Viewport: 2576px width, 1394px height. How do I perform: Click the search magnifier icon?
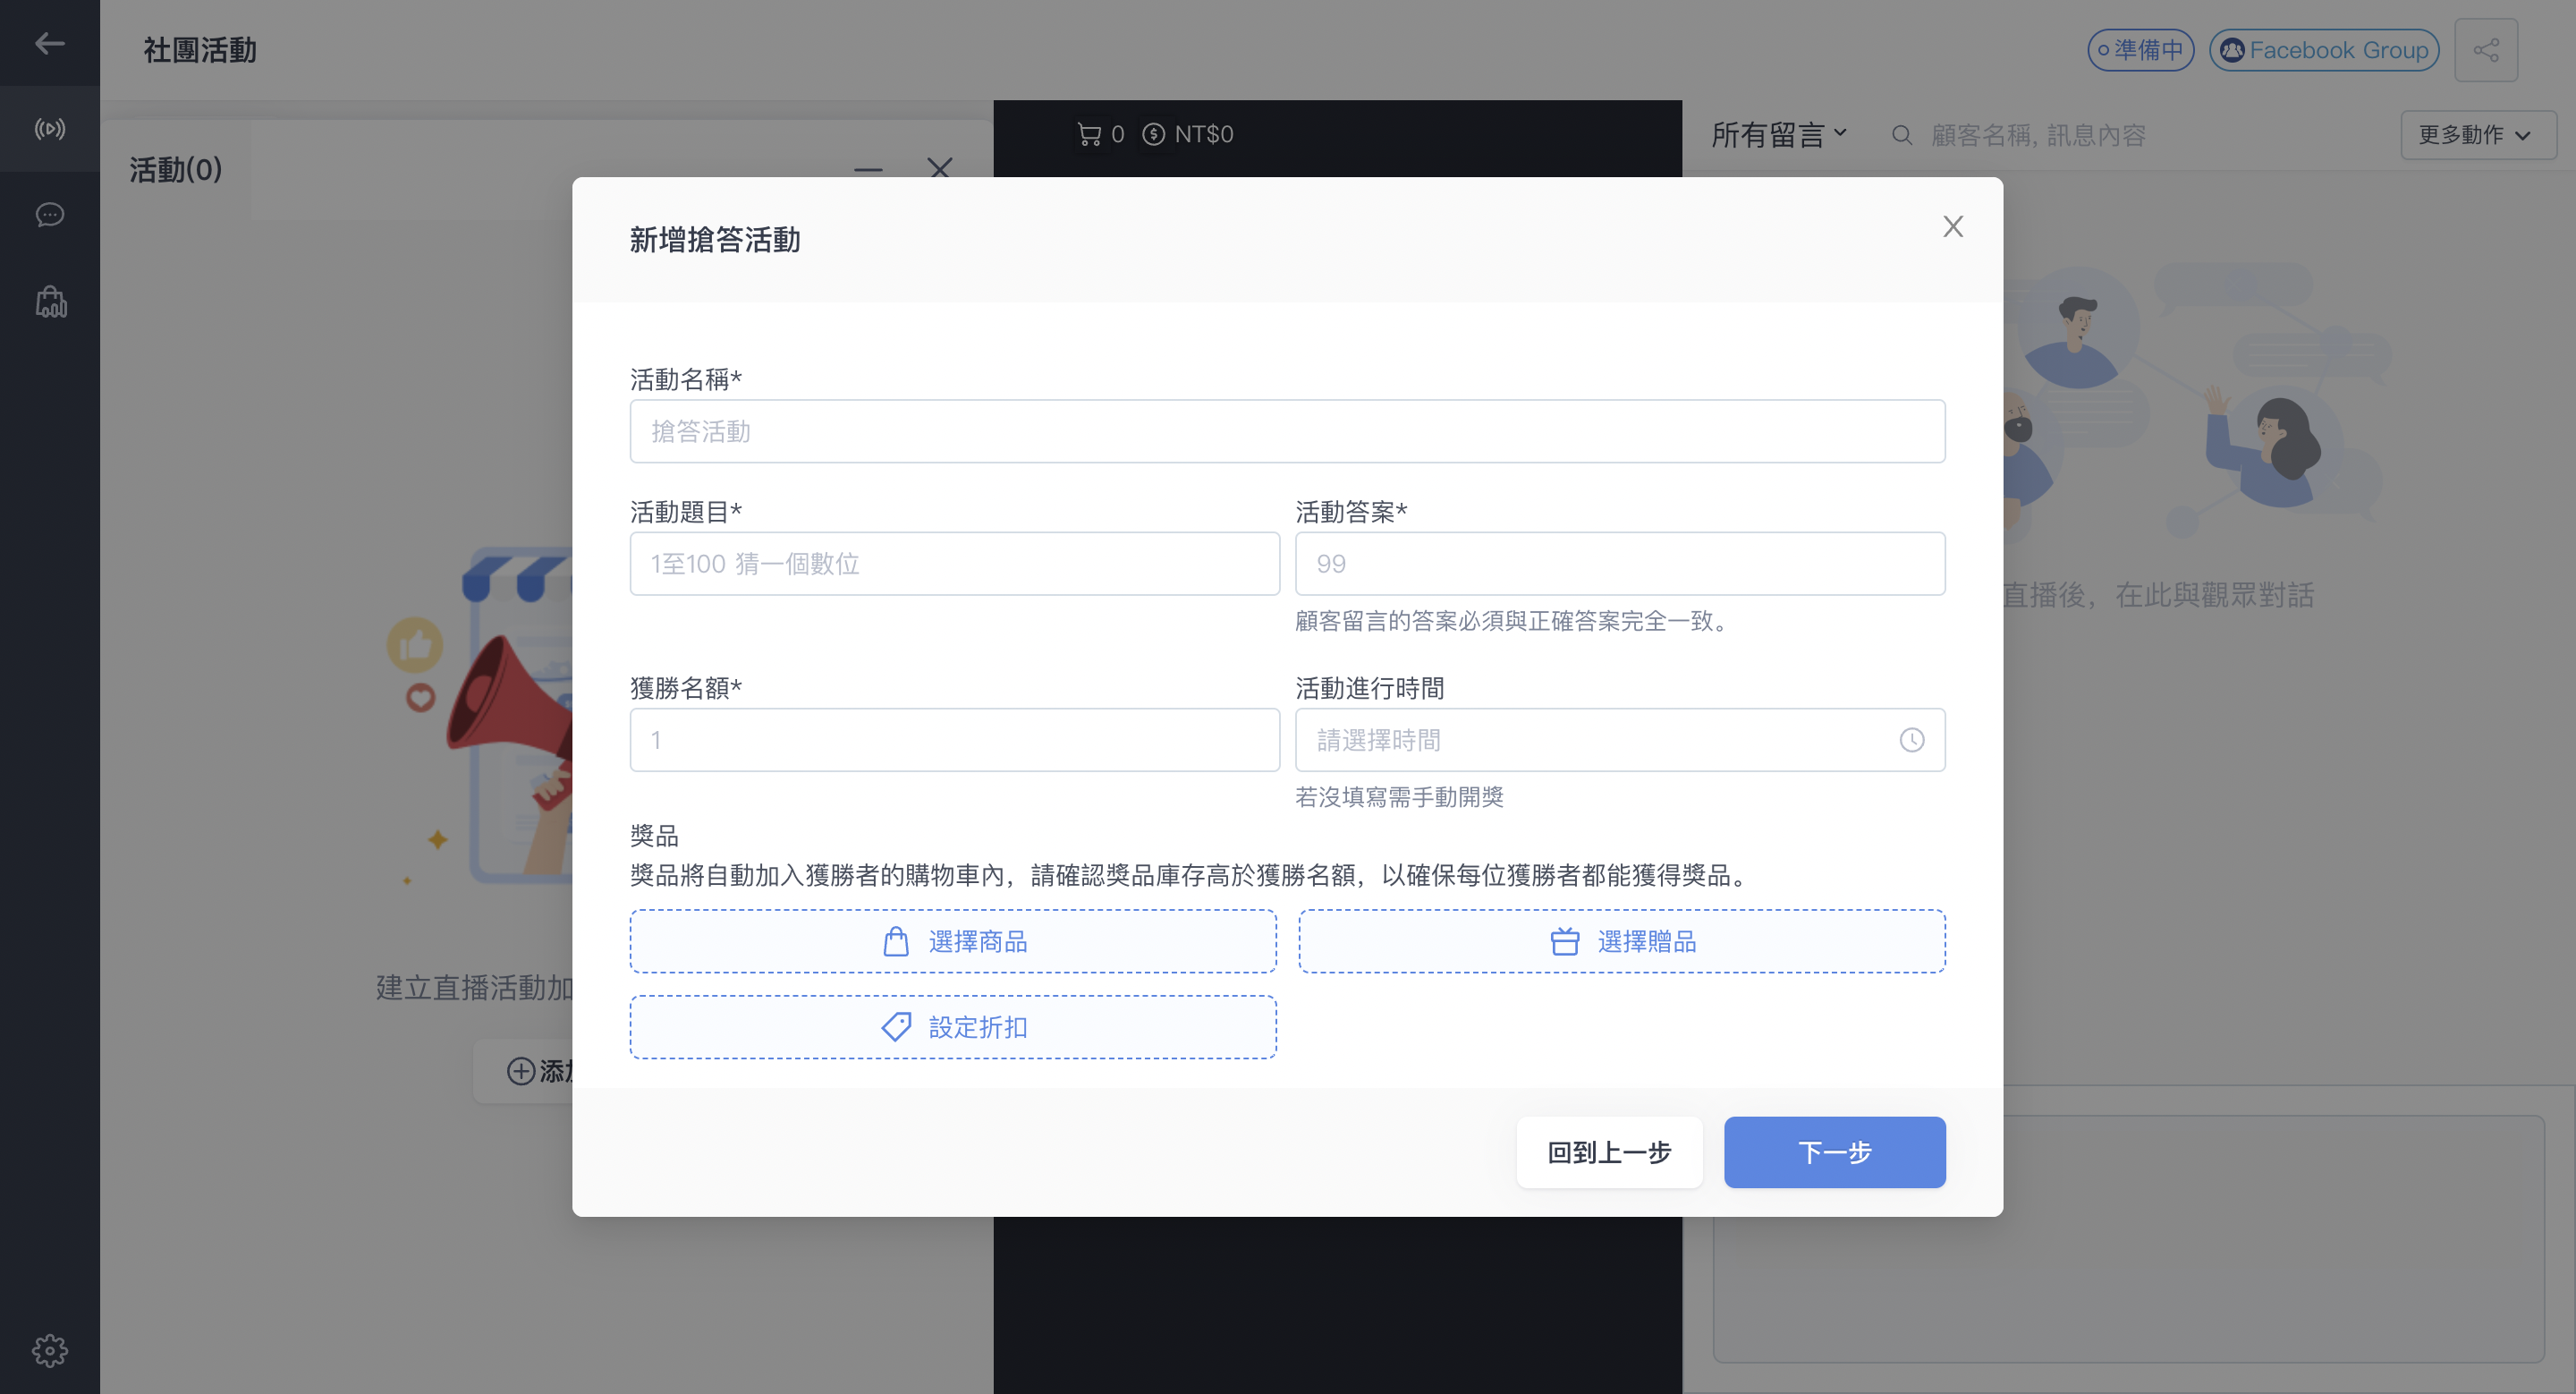tap(1902, 135)
